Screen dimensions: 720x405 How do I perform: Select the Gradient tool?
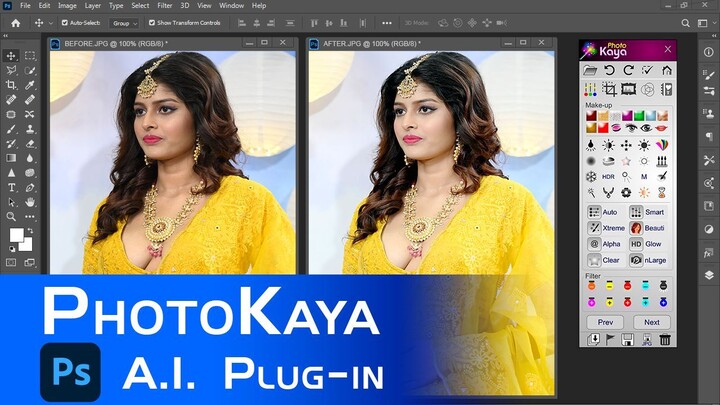click(x=11, y=158)
